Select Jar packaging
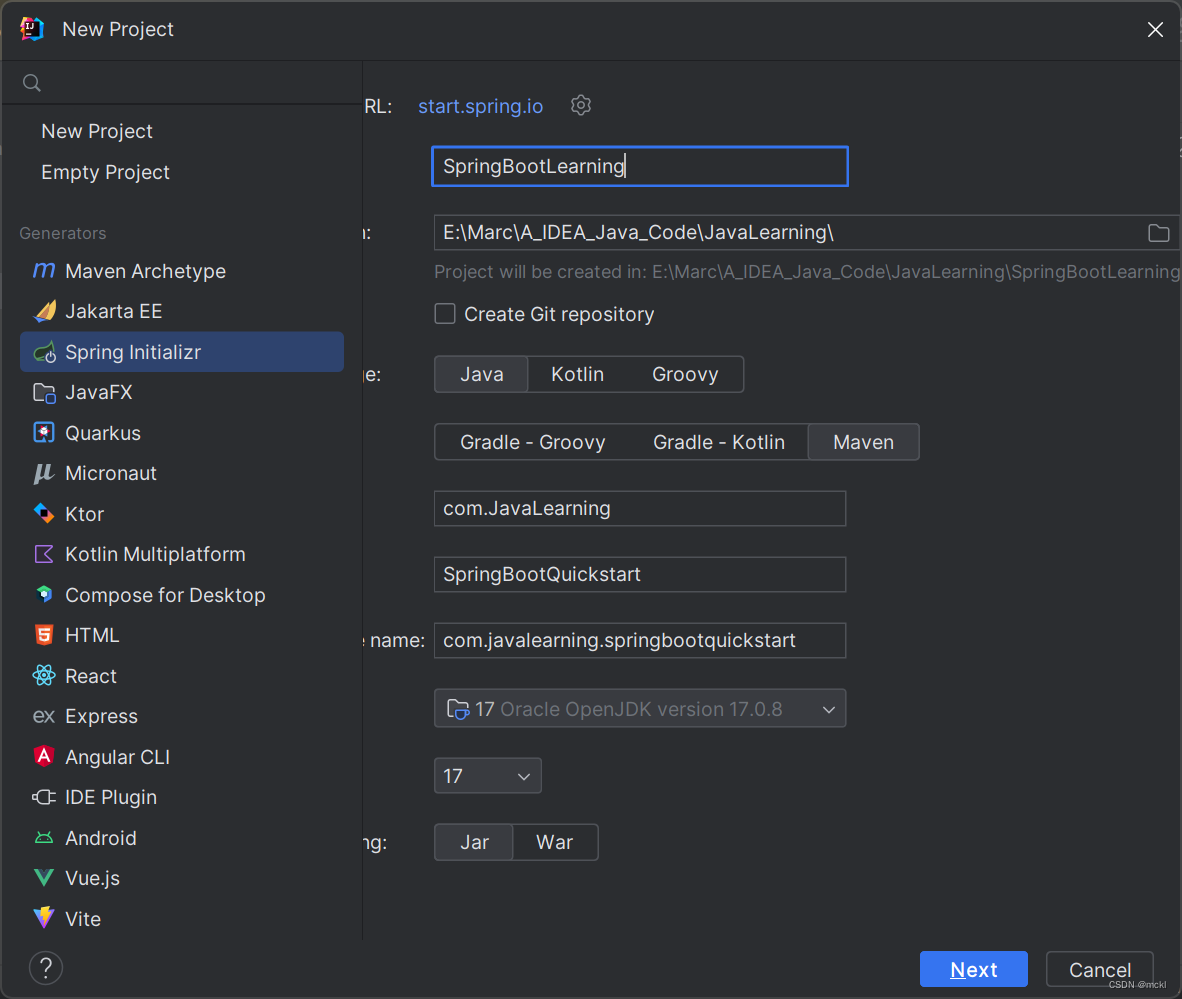 click(474, 842)
